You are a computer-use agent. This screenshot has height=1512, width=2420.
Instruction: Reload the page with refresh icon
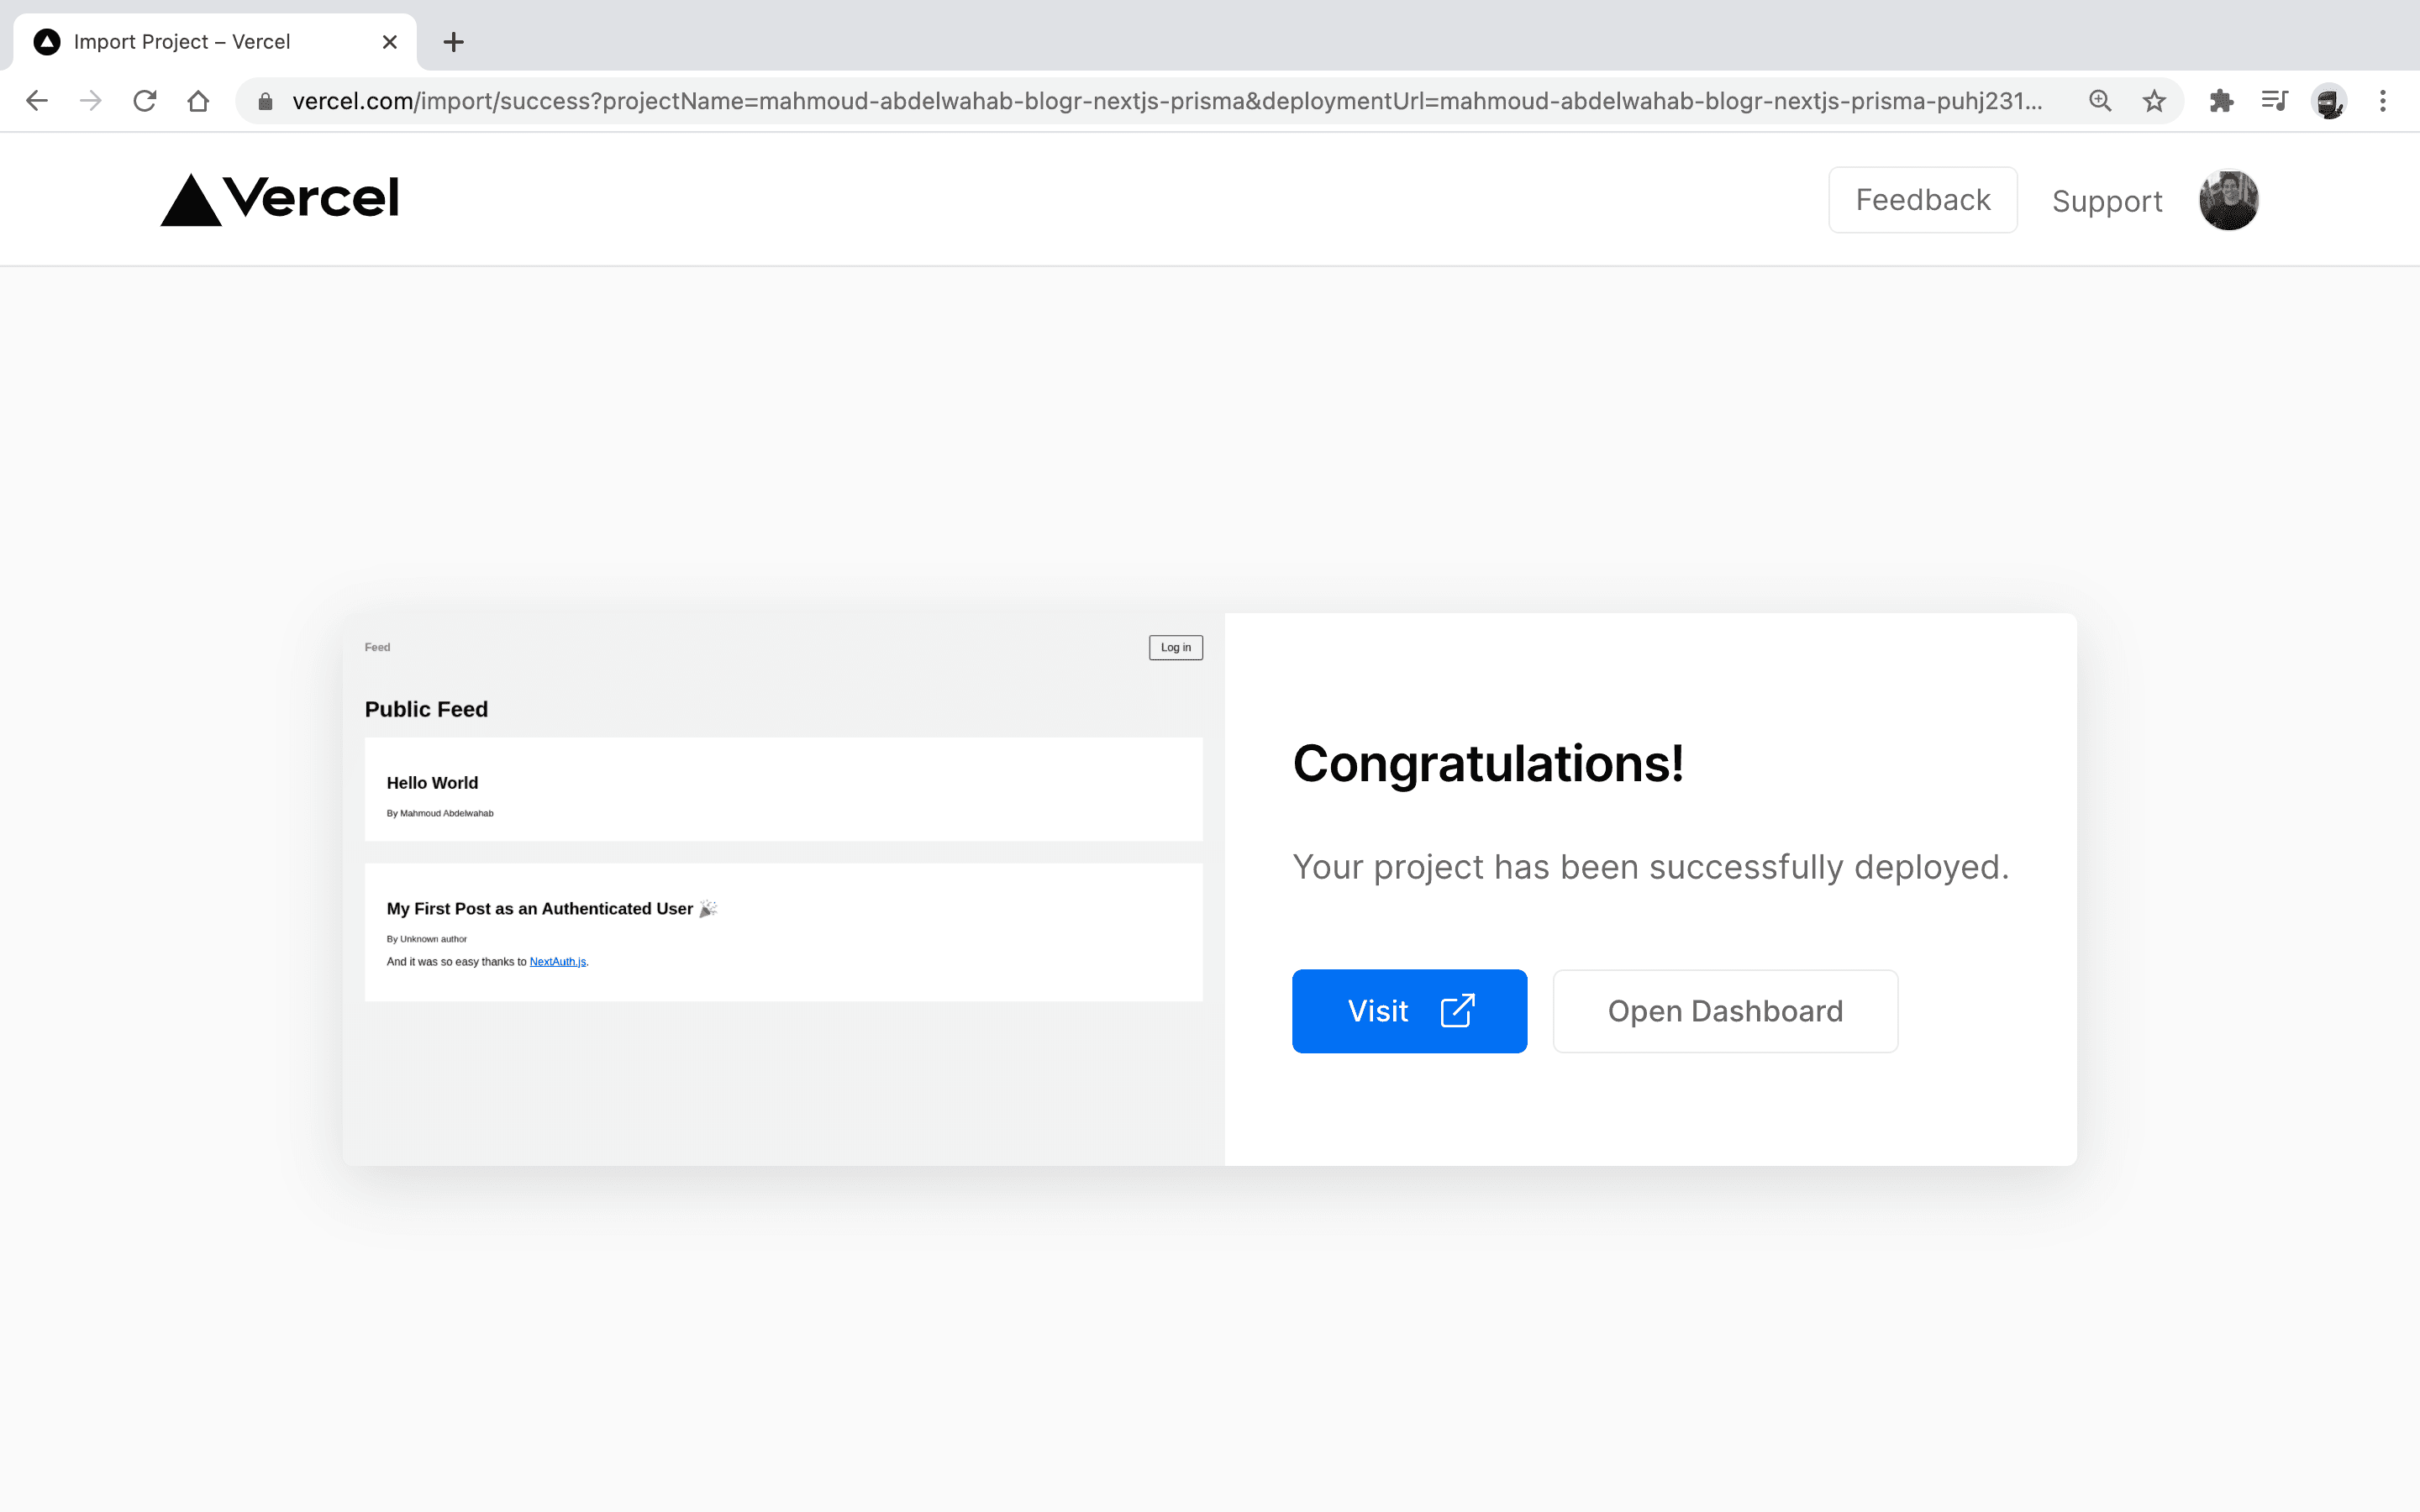145,101
